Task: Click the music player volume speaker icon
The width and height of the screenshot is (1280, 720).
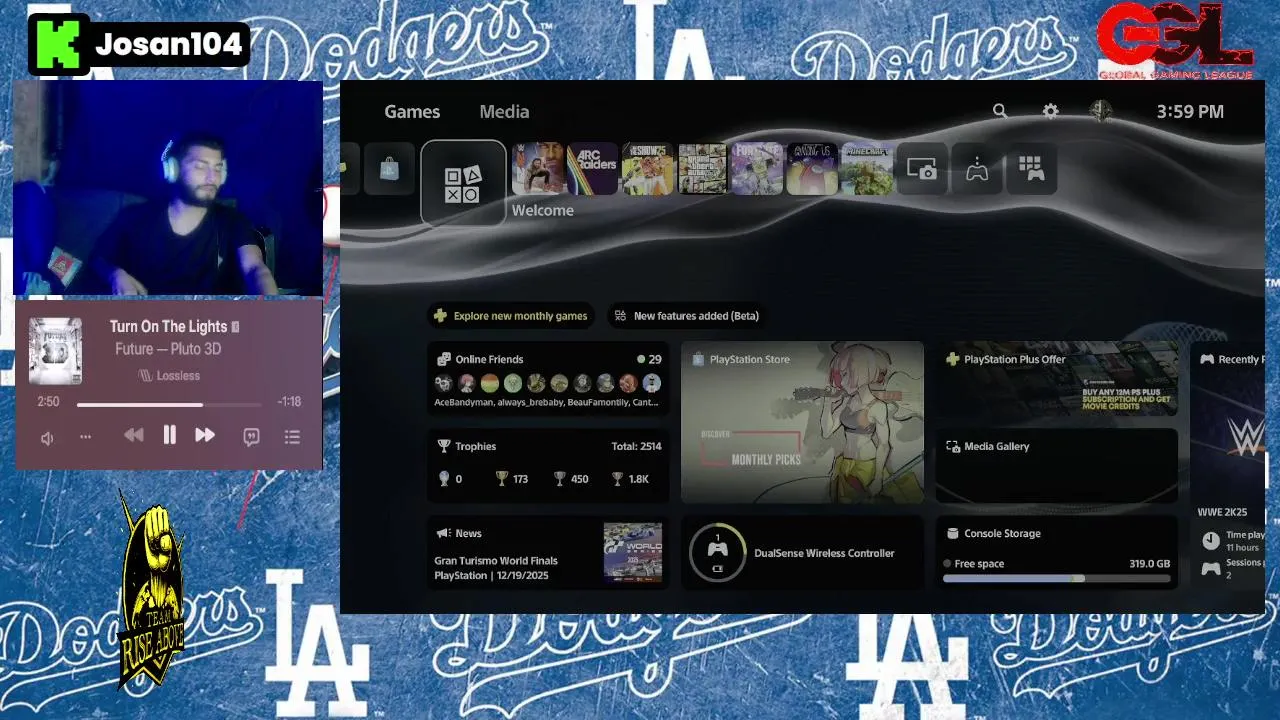Action: tap(47, 437)
